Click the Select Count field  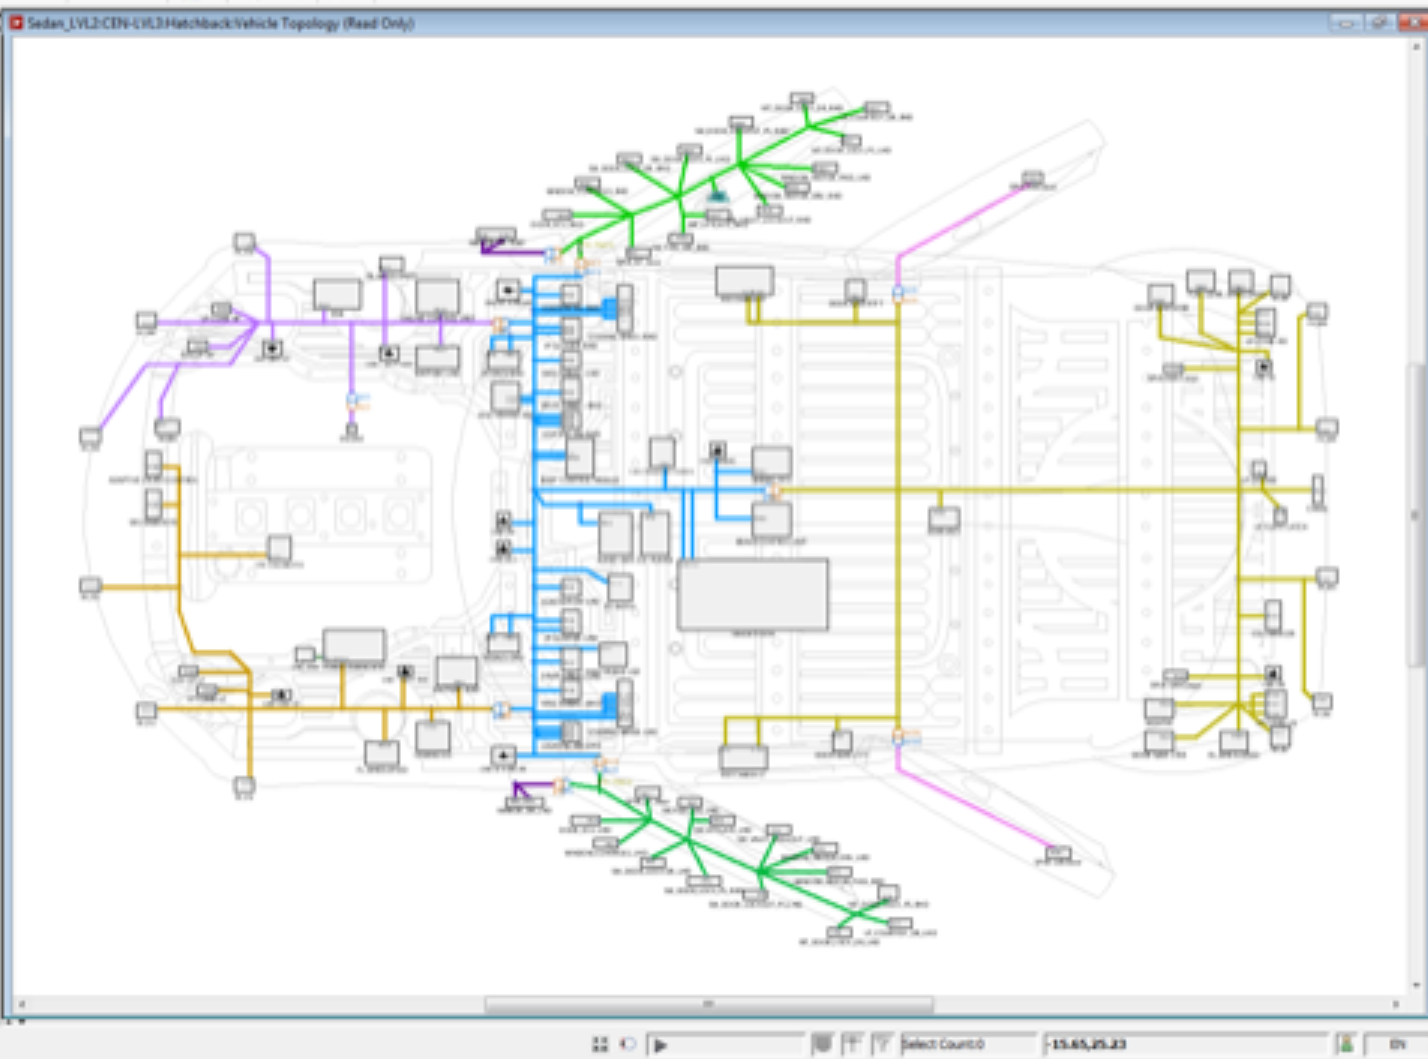coord(966,1044)
